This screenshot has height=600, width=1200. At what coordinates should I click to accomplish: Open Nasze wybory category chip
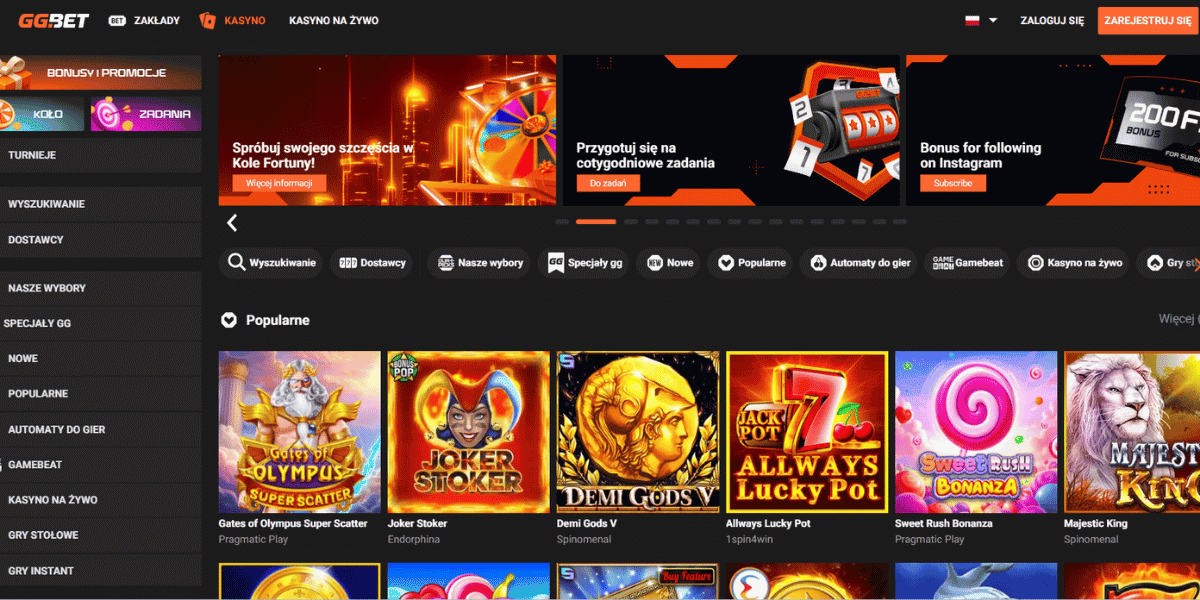click(x=480, y=263)
